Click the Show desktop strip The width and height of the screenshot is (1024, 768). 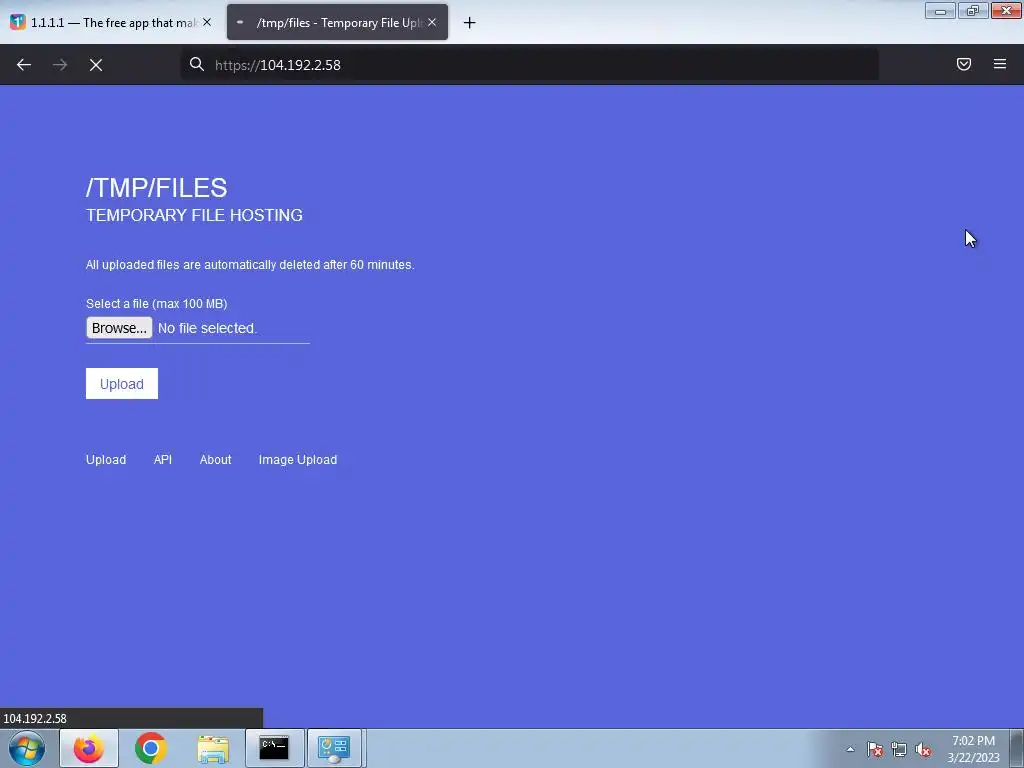(1017, 748)
